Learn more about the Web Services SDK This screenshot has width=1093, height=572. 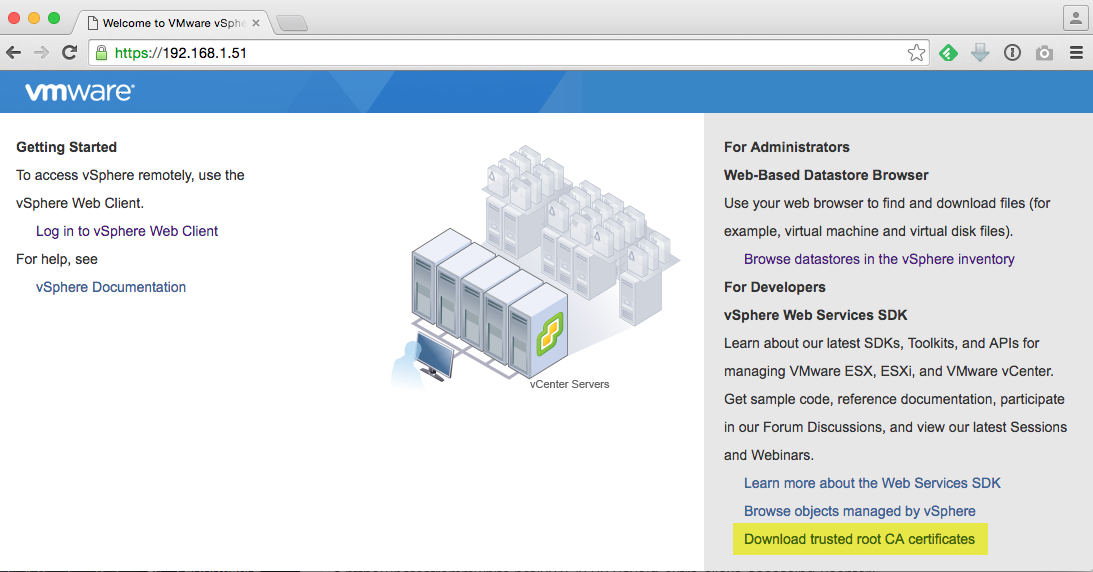tap(872, 483)
